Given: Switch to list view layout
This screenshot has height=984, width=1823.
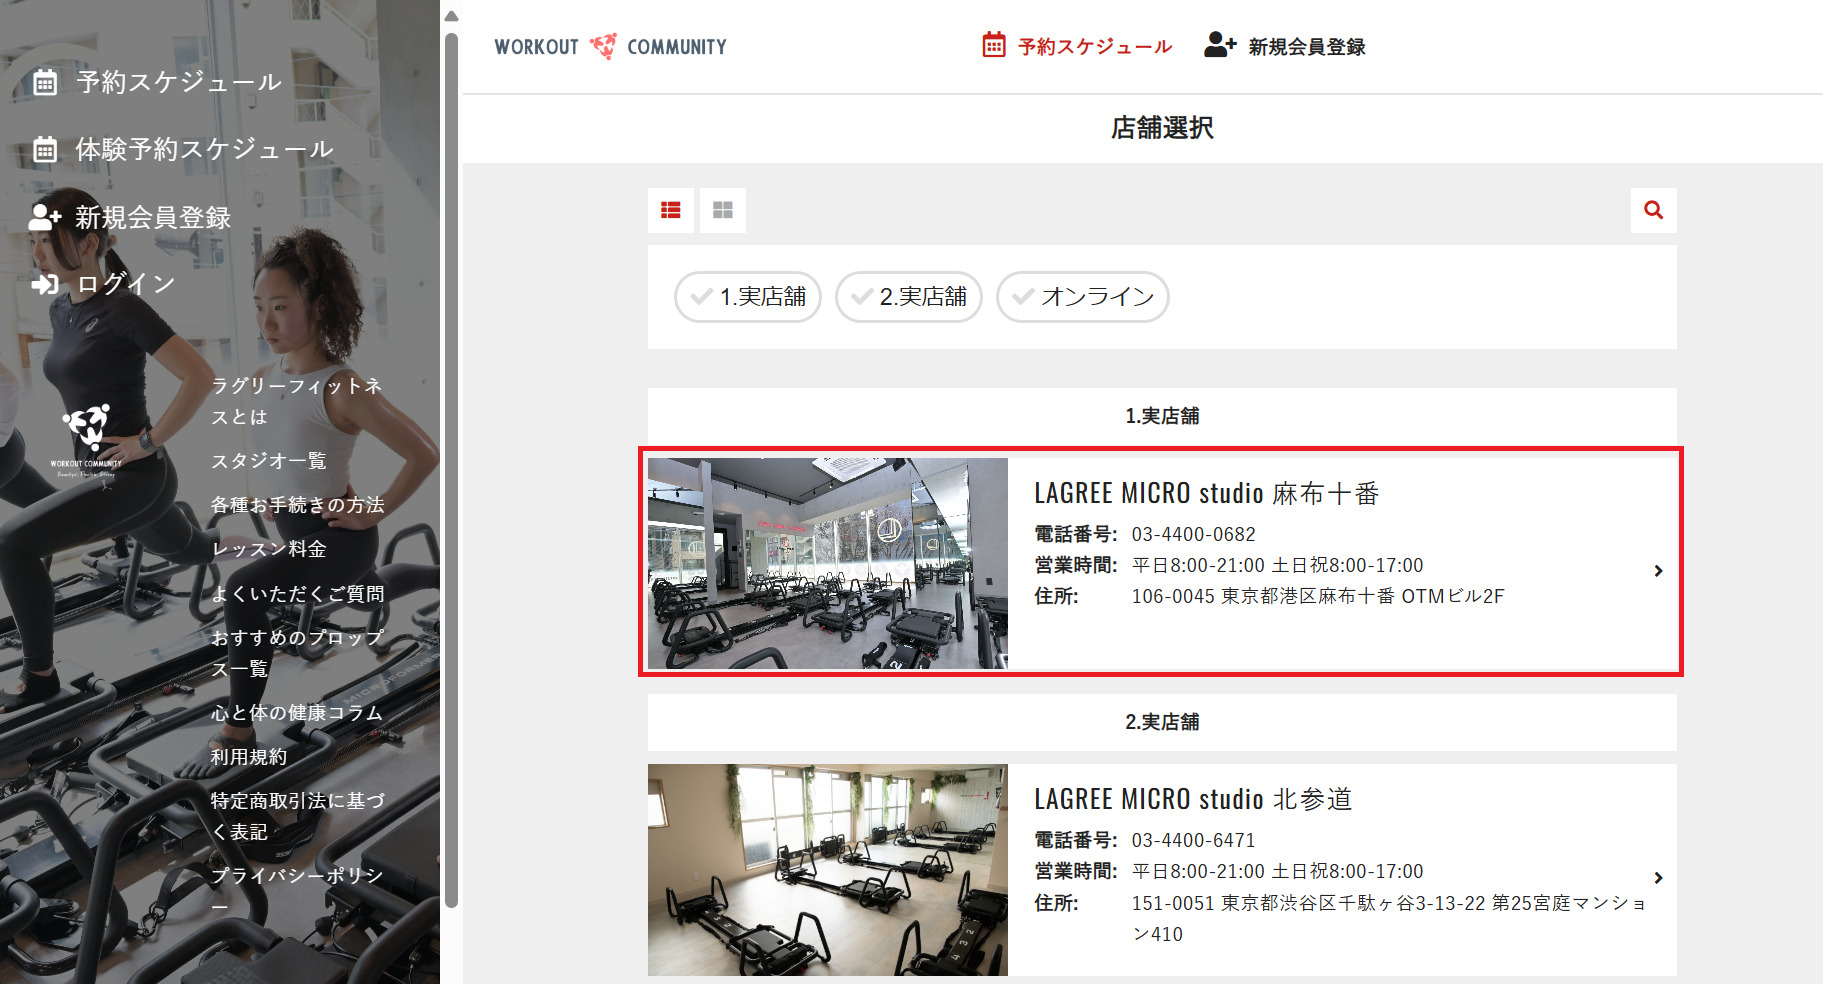Looking at the screenshot, I should [x=671, y=210].
